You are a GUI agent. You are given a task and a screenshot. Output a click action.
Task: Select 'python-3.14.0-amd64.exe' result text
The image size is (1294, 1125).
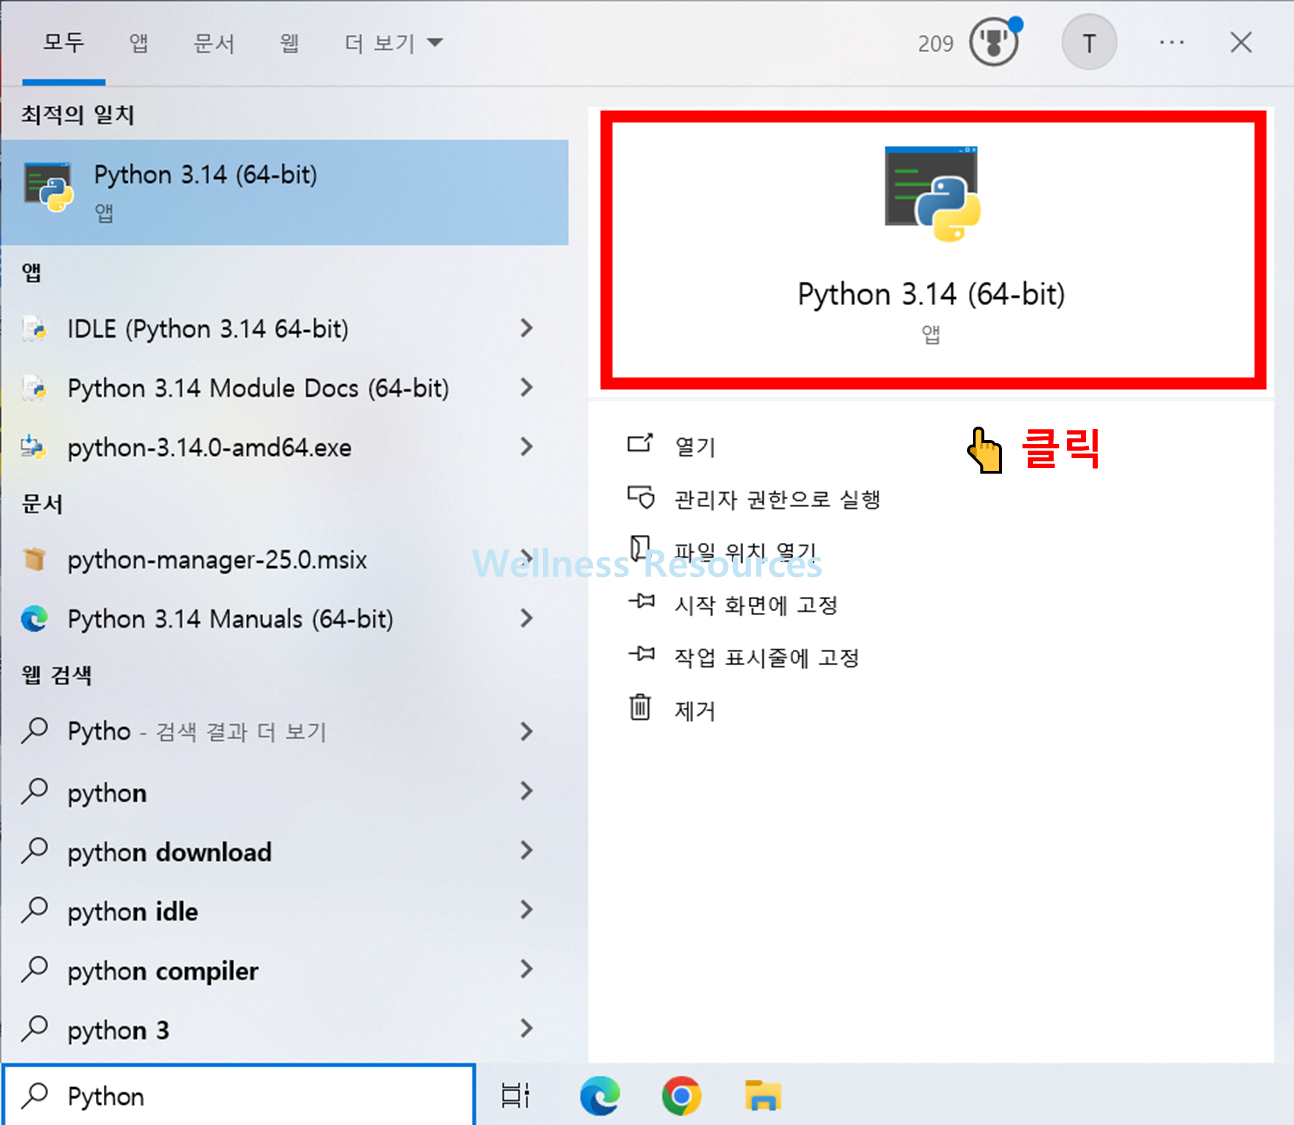point(210,448)
